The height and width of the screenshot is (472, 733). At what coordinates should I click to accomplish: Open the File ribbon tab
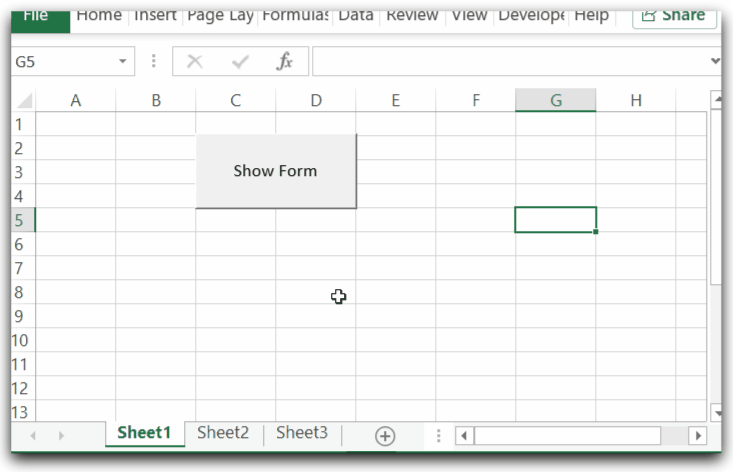point(40,19)
